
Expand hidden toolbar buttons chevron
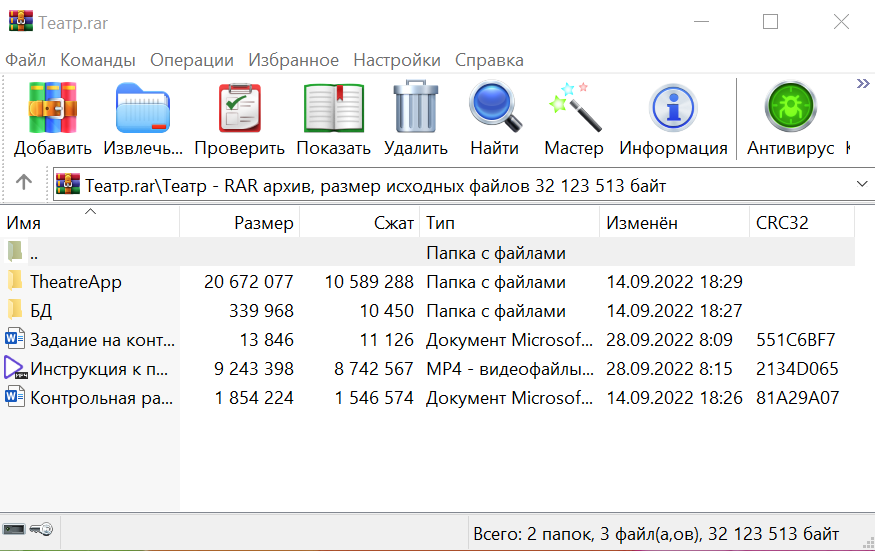point(863,84)
